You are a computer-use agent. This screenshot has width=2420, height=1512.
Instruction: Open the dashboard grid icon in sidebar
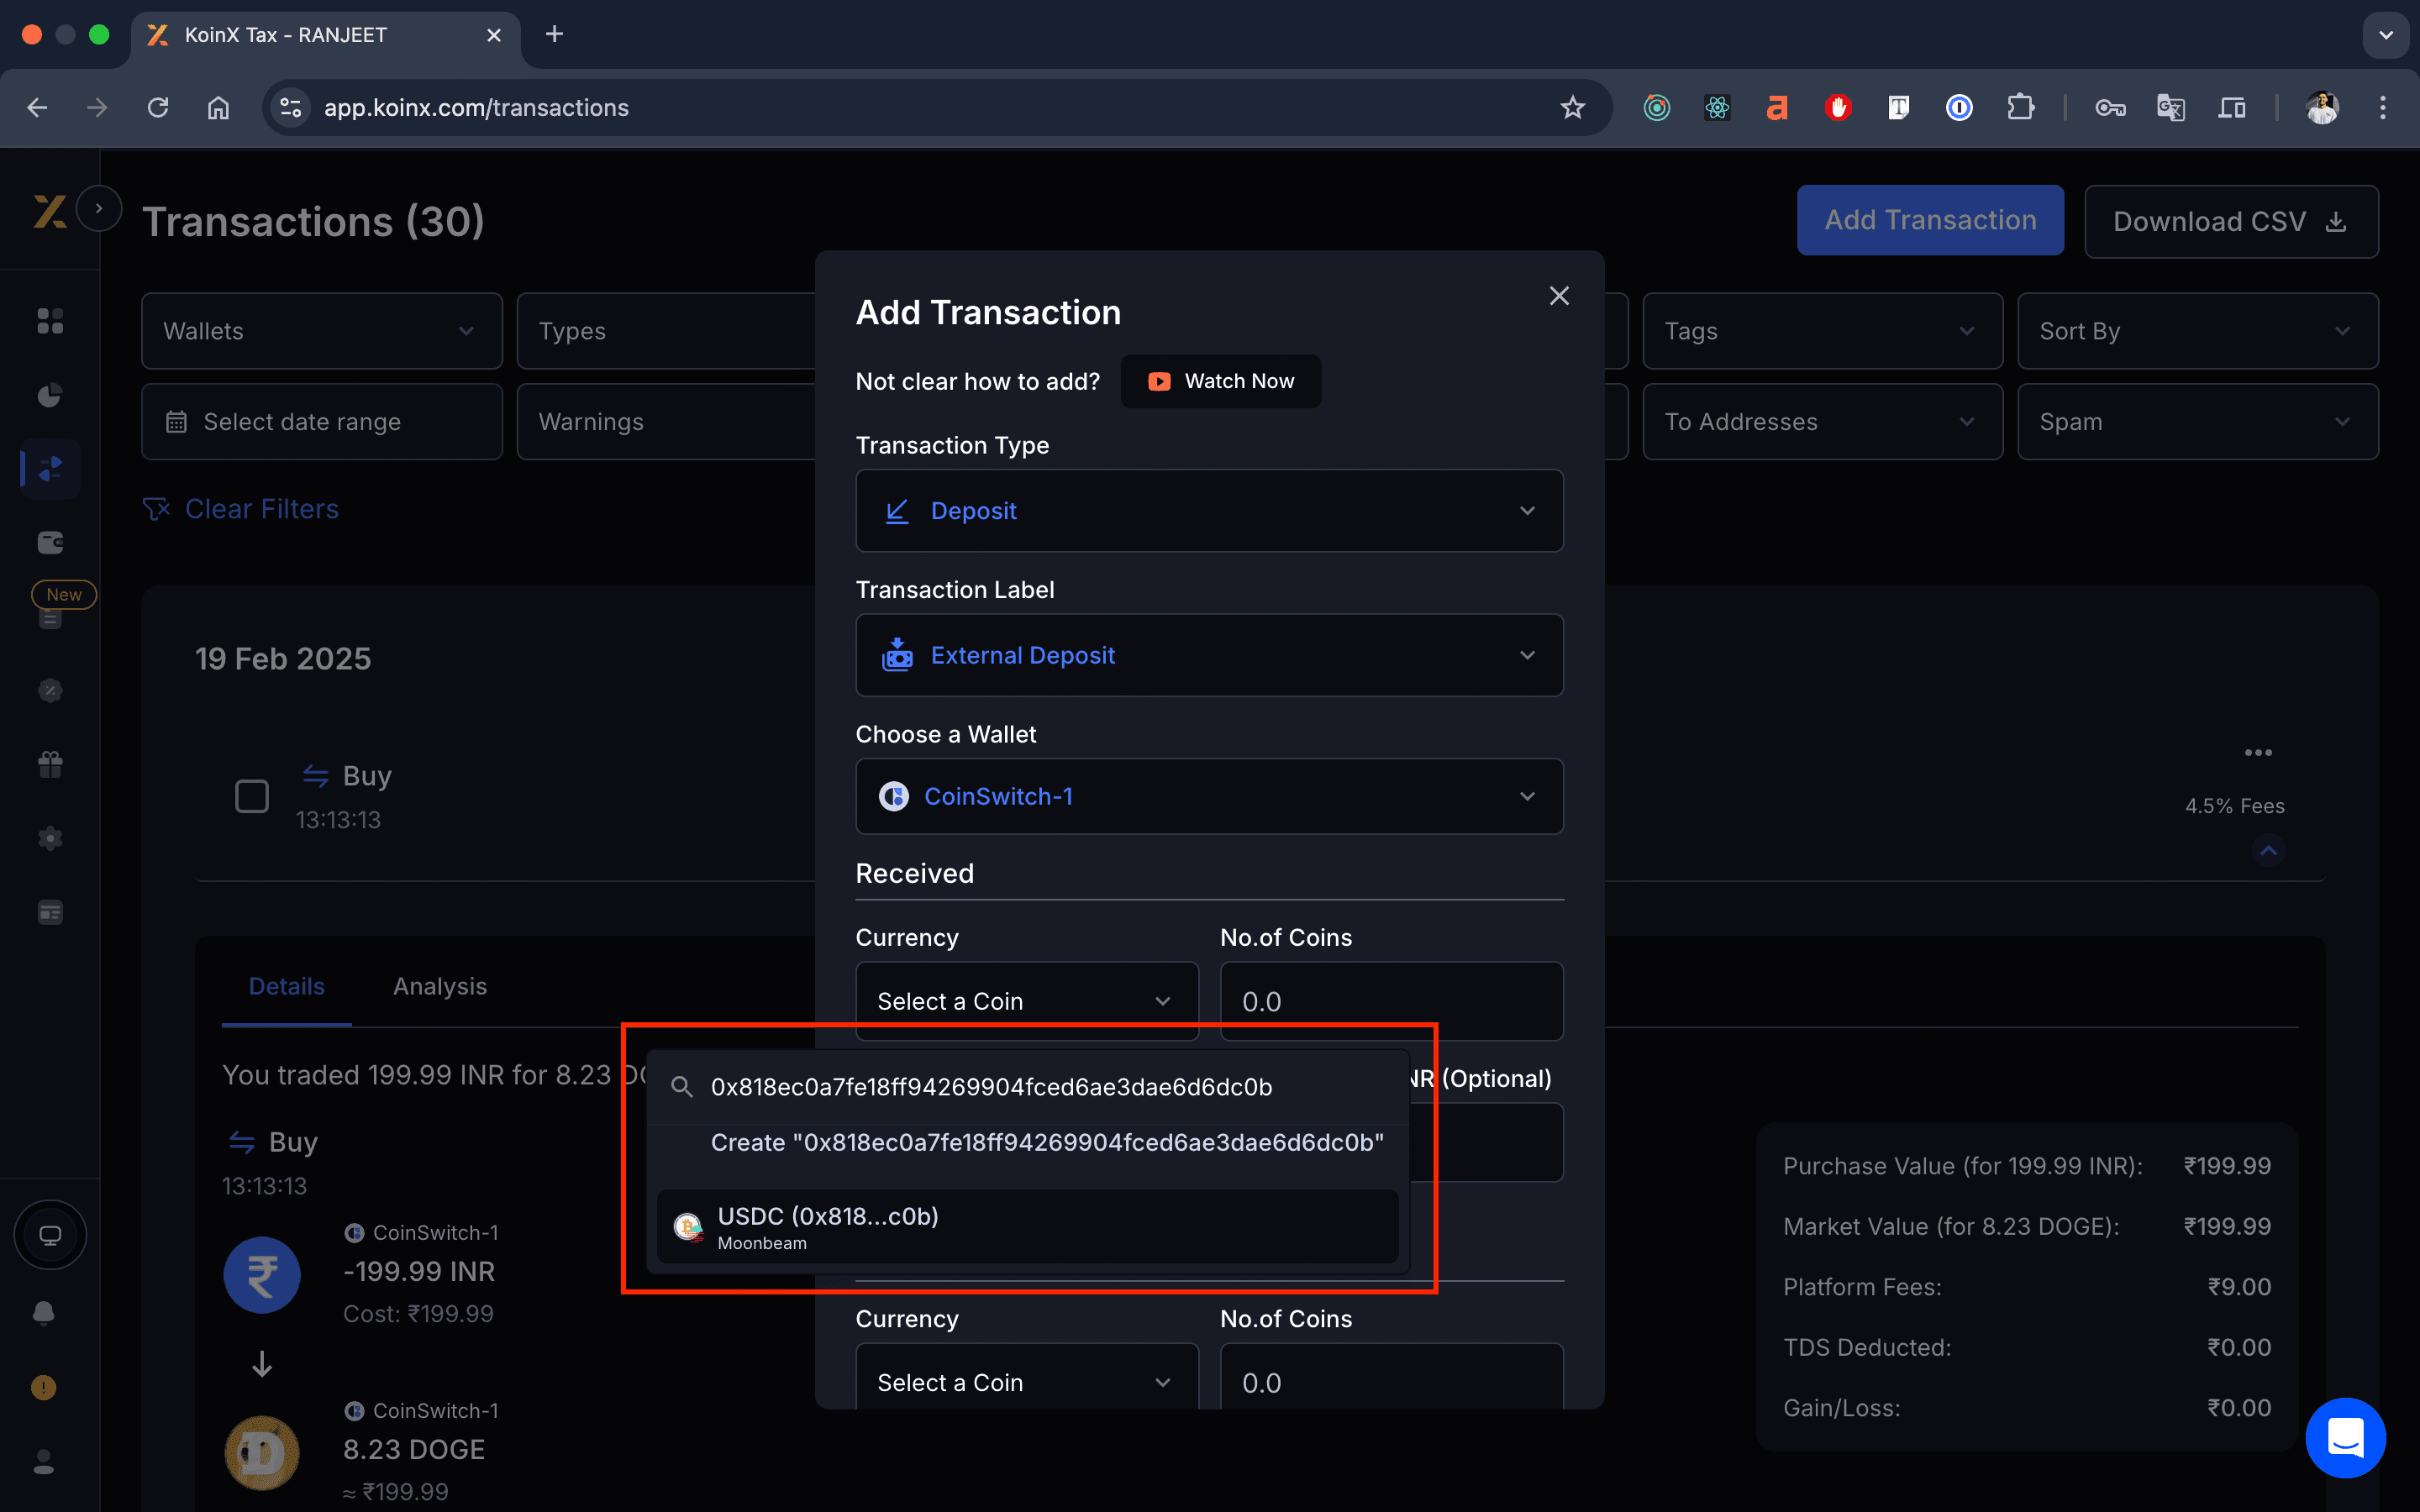(50, 321)
